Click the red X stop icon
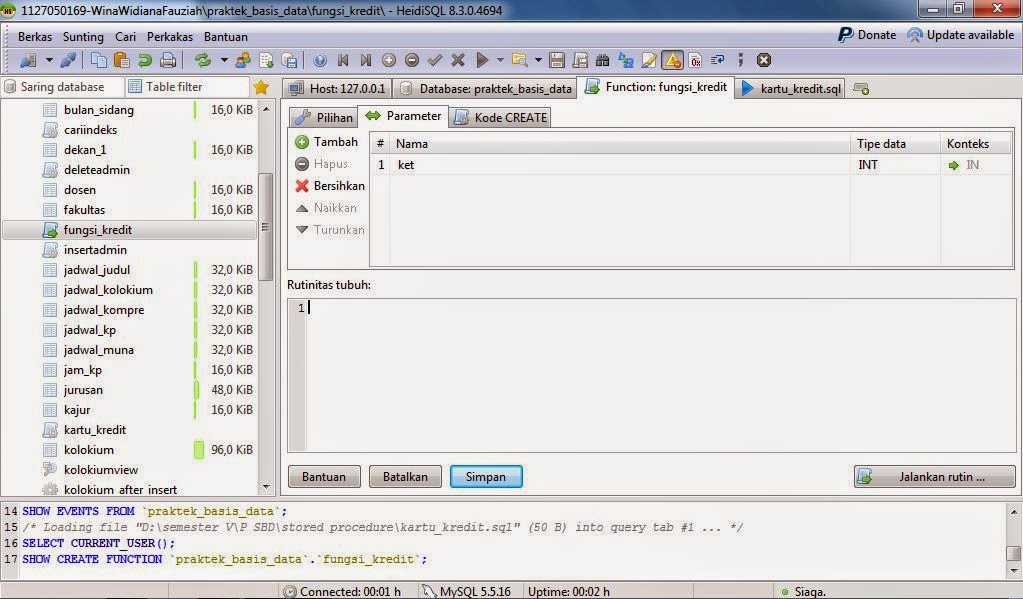The height and width of the screenshot is (599, 1023). click(762, 60)
